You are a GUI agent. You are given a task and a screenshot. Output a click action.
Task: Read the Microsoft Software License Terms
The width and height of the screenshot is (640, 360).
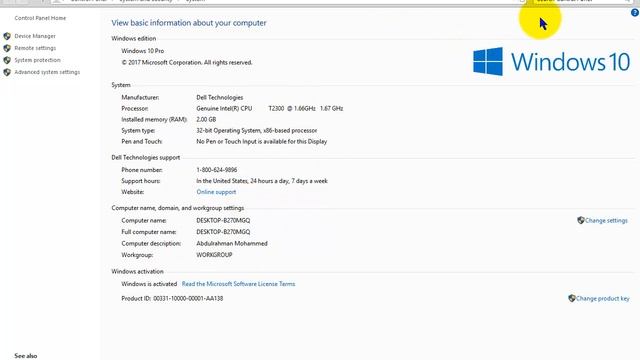[238, 284]
